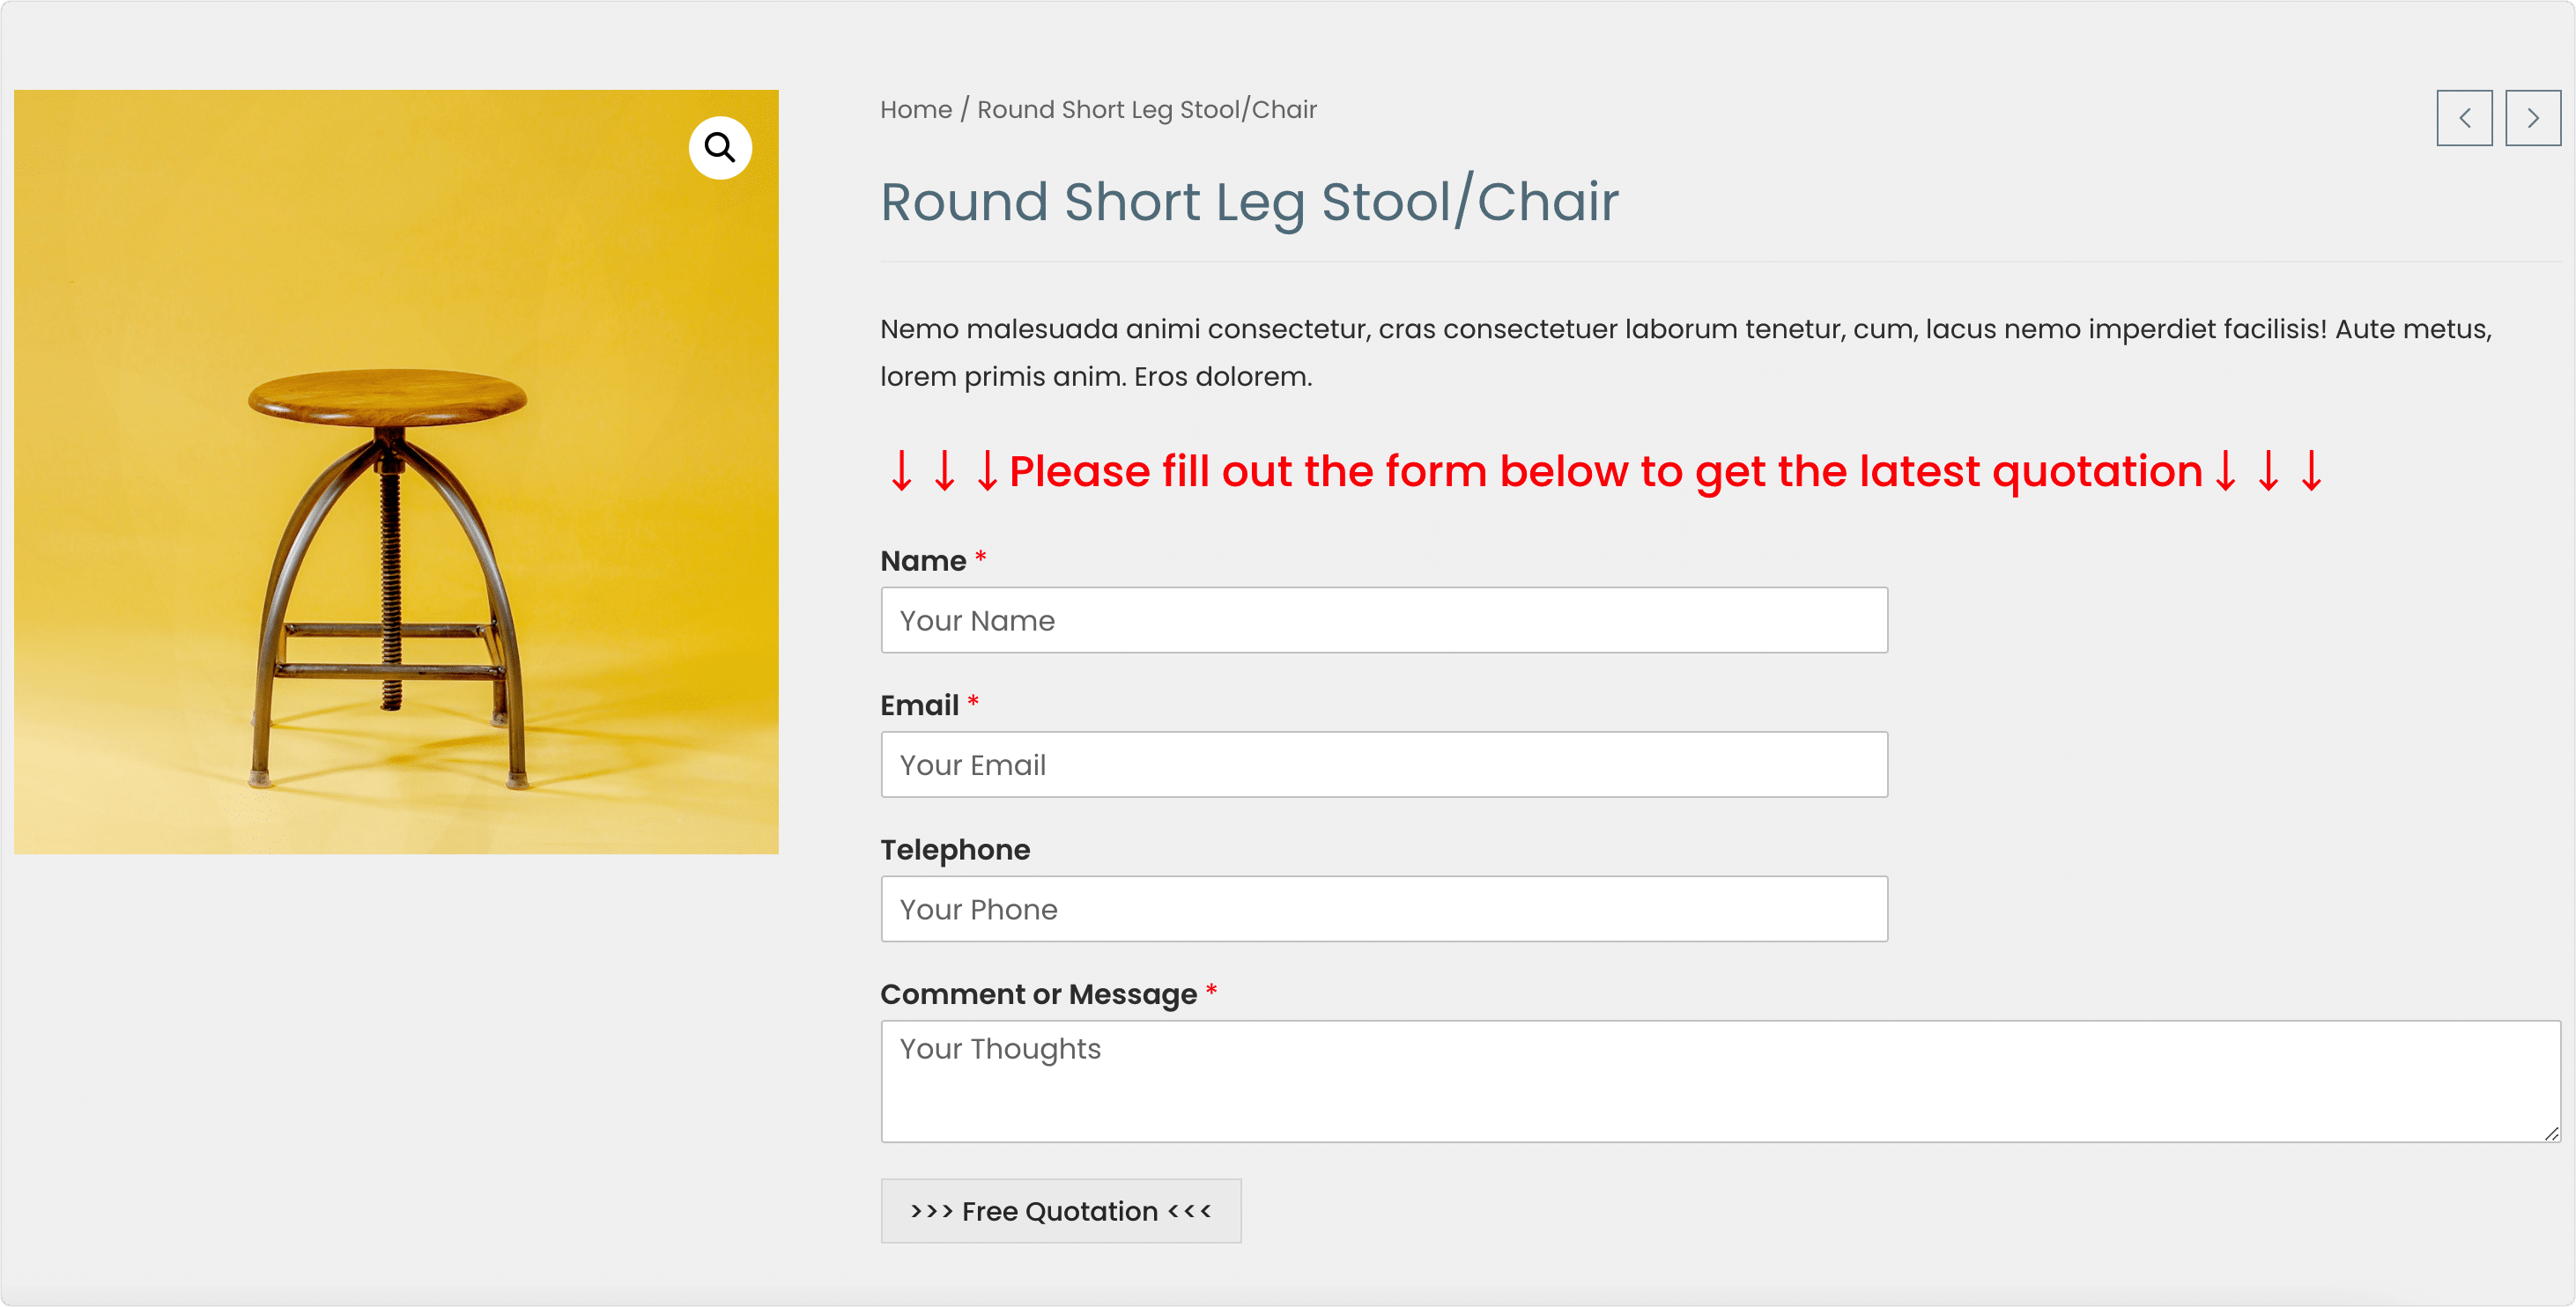Click the Name field label
Screen dimensions: 2576x1307
tap(923, 561)
